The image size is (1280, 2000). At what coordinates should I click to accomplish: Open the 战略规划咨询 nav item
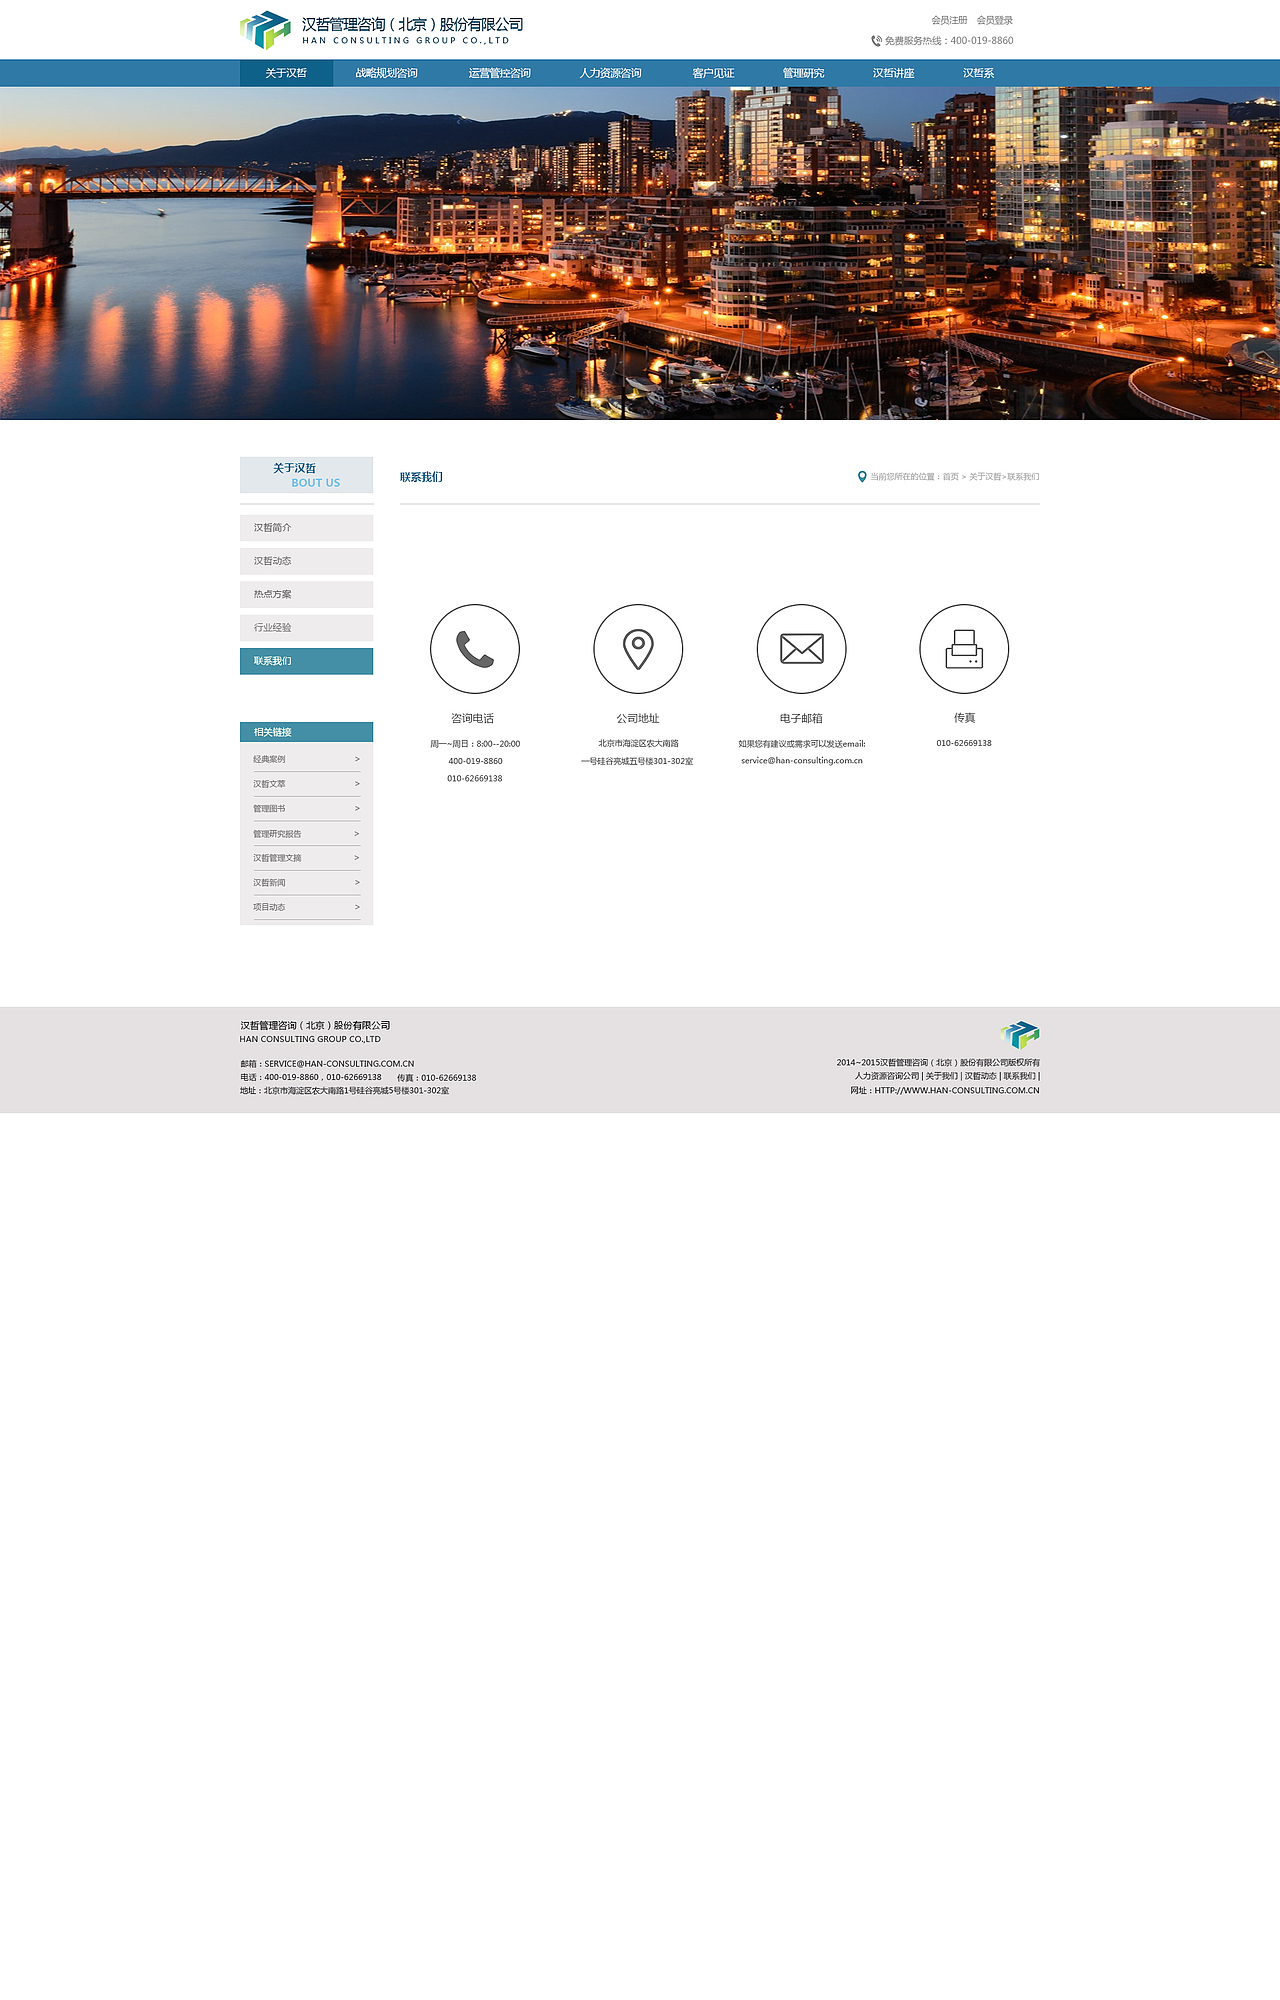pos(387,73)
